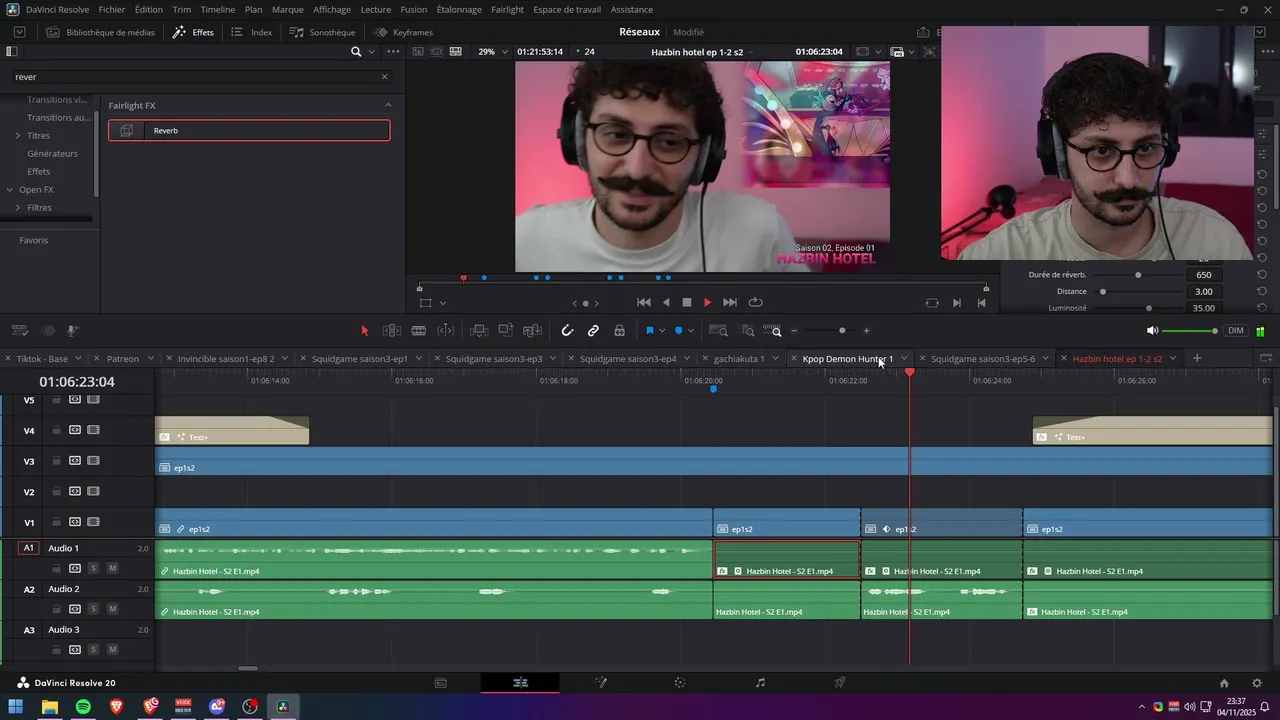The height and width of the screenshot is (720, 1280).
Task: Collapse the Fairlight FX section
Action: (388, 105)
